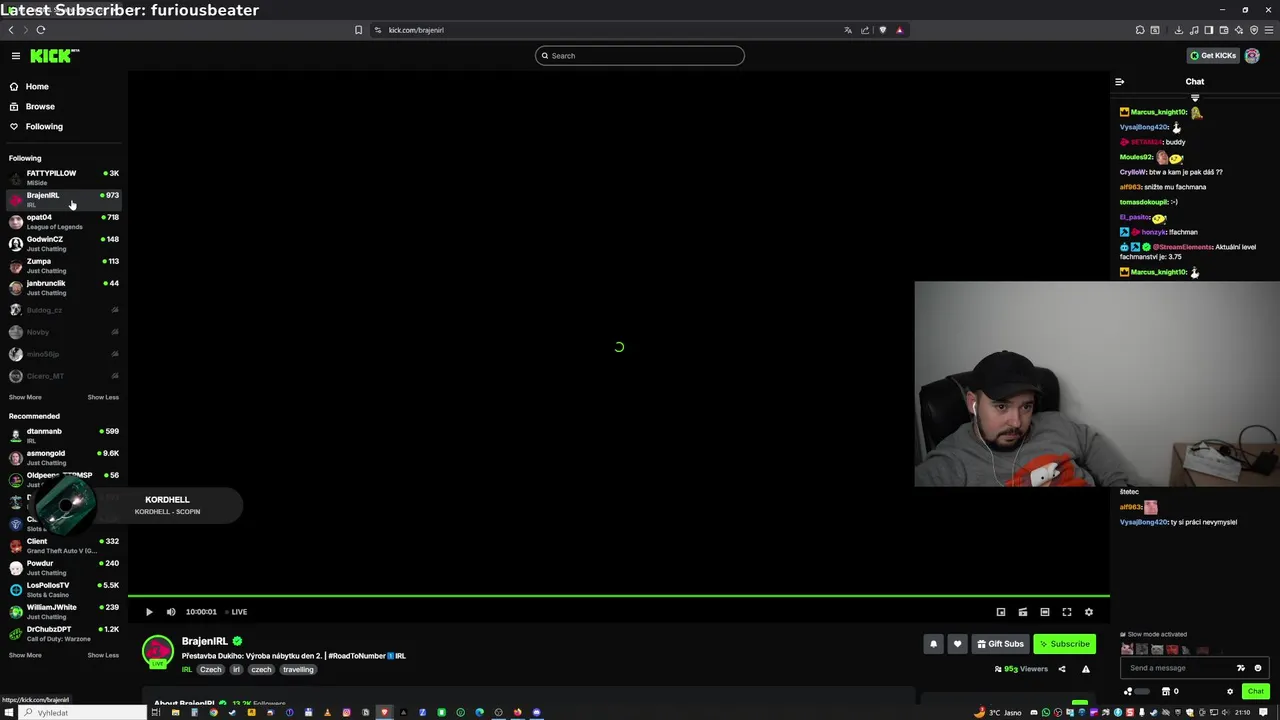This screenshot has width=1280, height=720.
Task: Toggle theater mode in player controls
Action: (1045, 612)
